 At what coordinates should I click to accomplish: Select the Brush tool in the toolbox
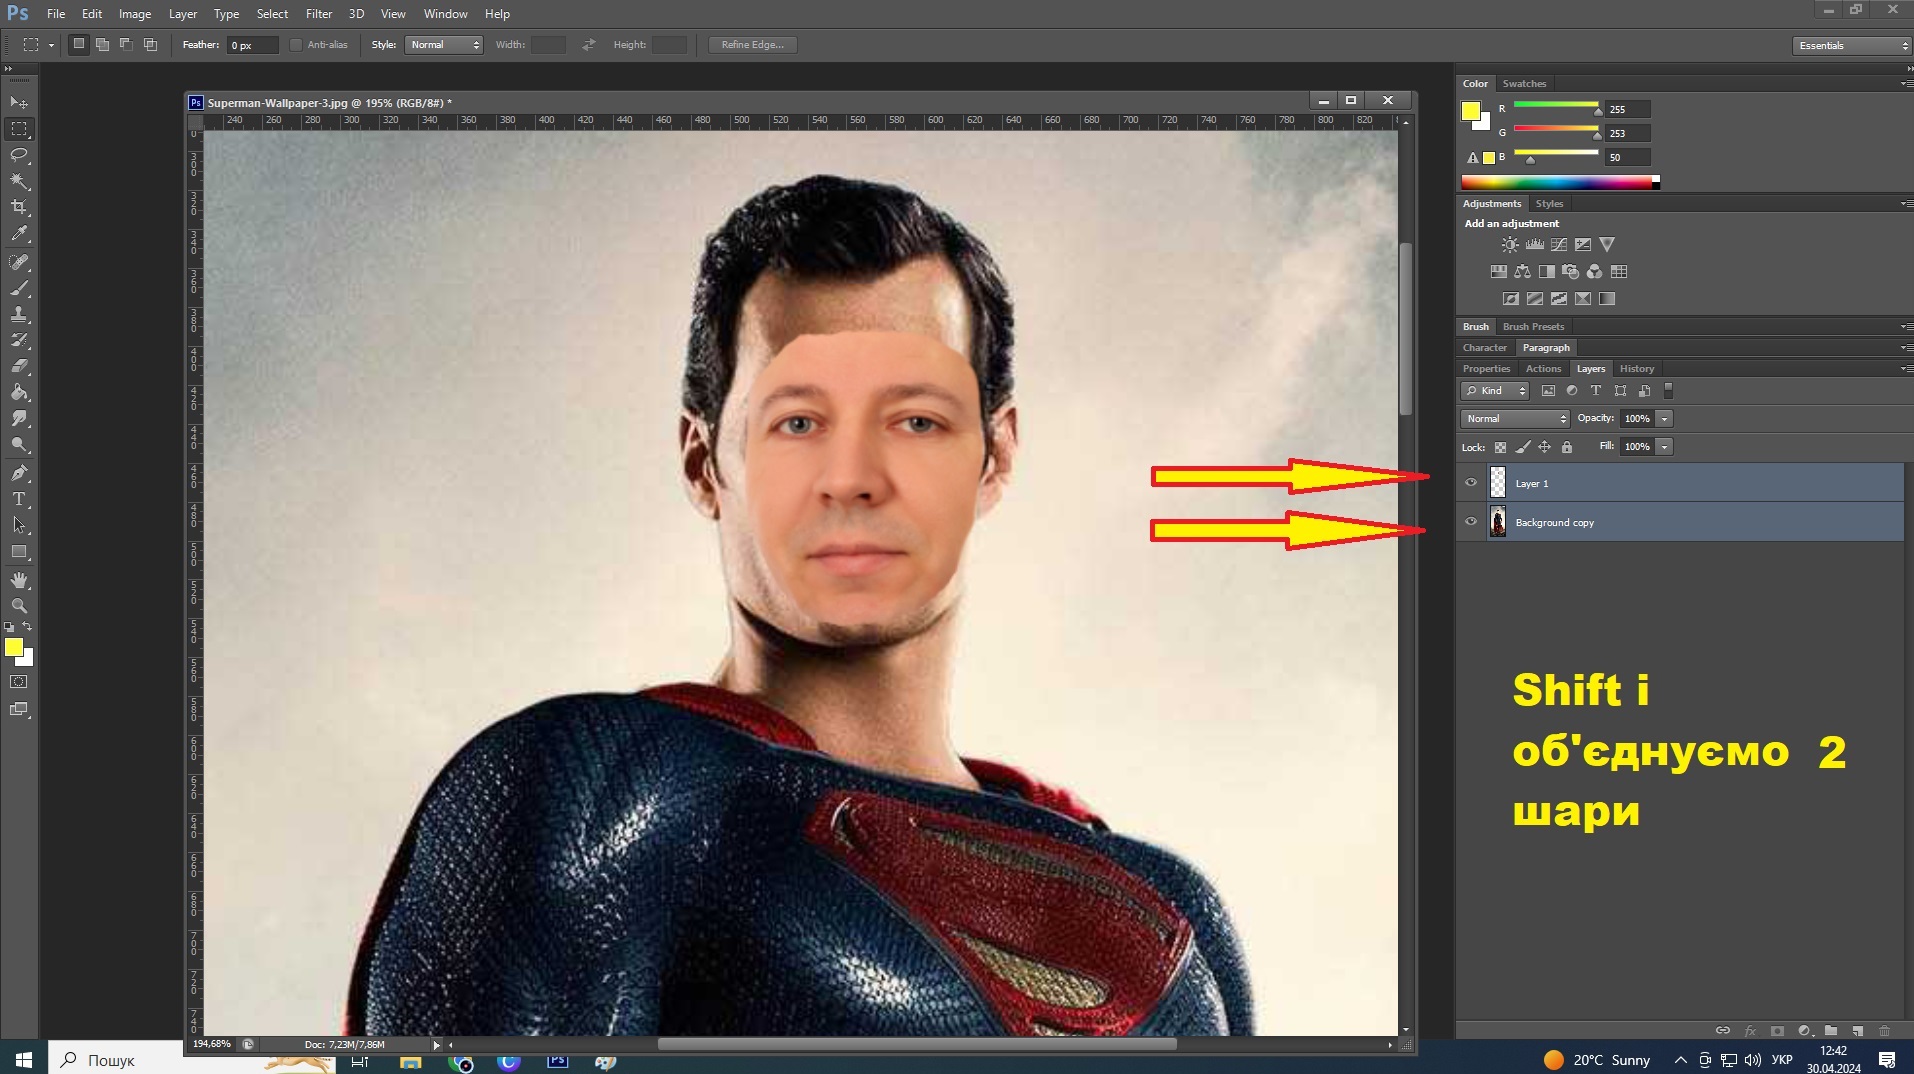click(19, 288)
